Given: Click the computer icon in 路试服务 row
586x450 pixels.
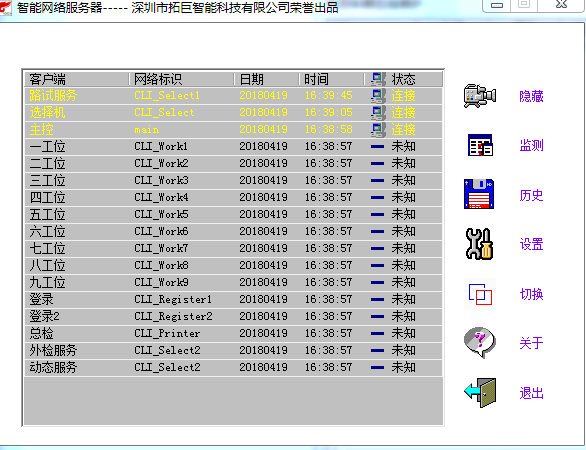Looking at the screenshot, I should point(378,96).
